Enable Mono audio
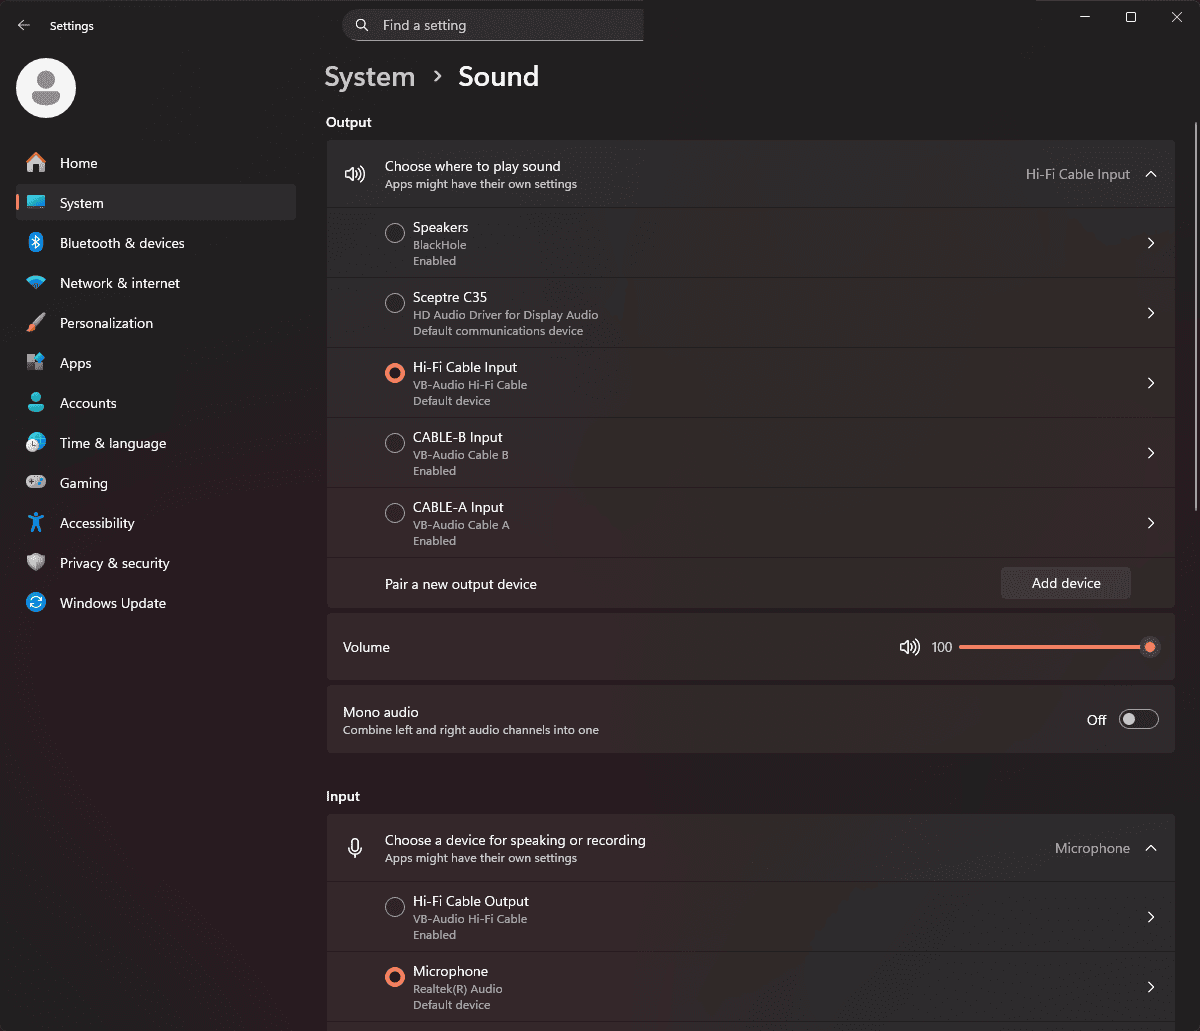The height and width of the screenshot is (1031, 1200). pyautogui.click(x=1138, y=719)
